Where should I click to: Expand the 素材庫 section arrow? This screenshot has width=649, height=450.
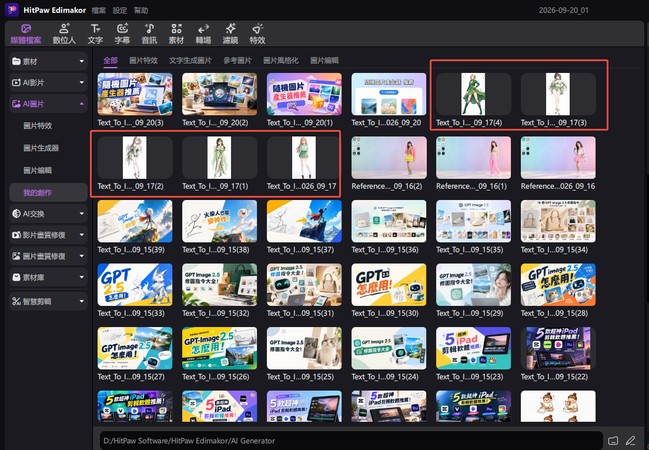click(82, 277)
